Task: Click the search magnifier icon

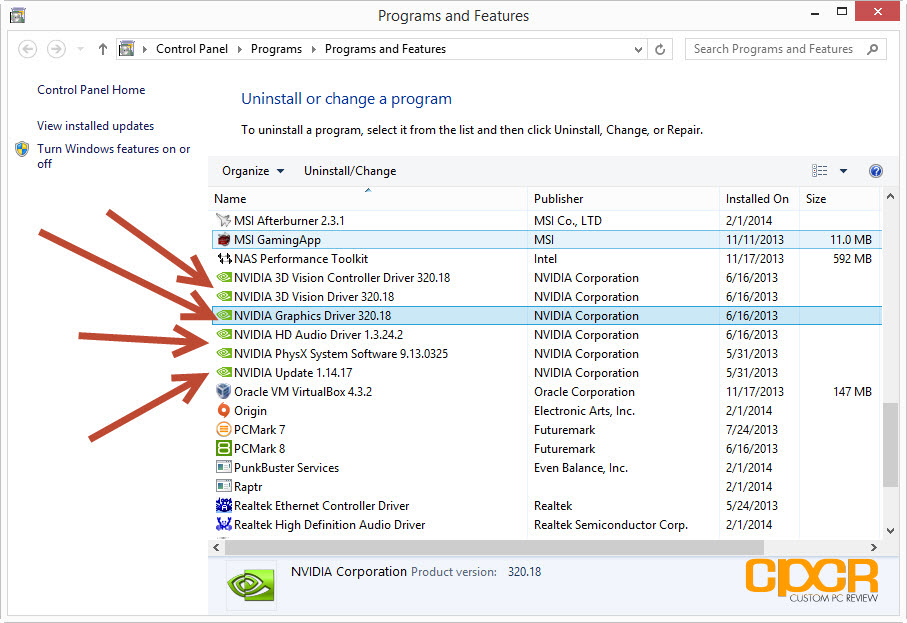Action: point(873,49)
